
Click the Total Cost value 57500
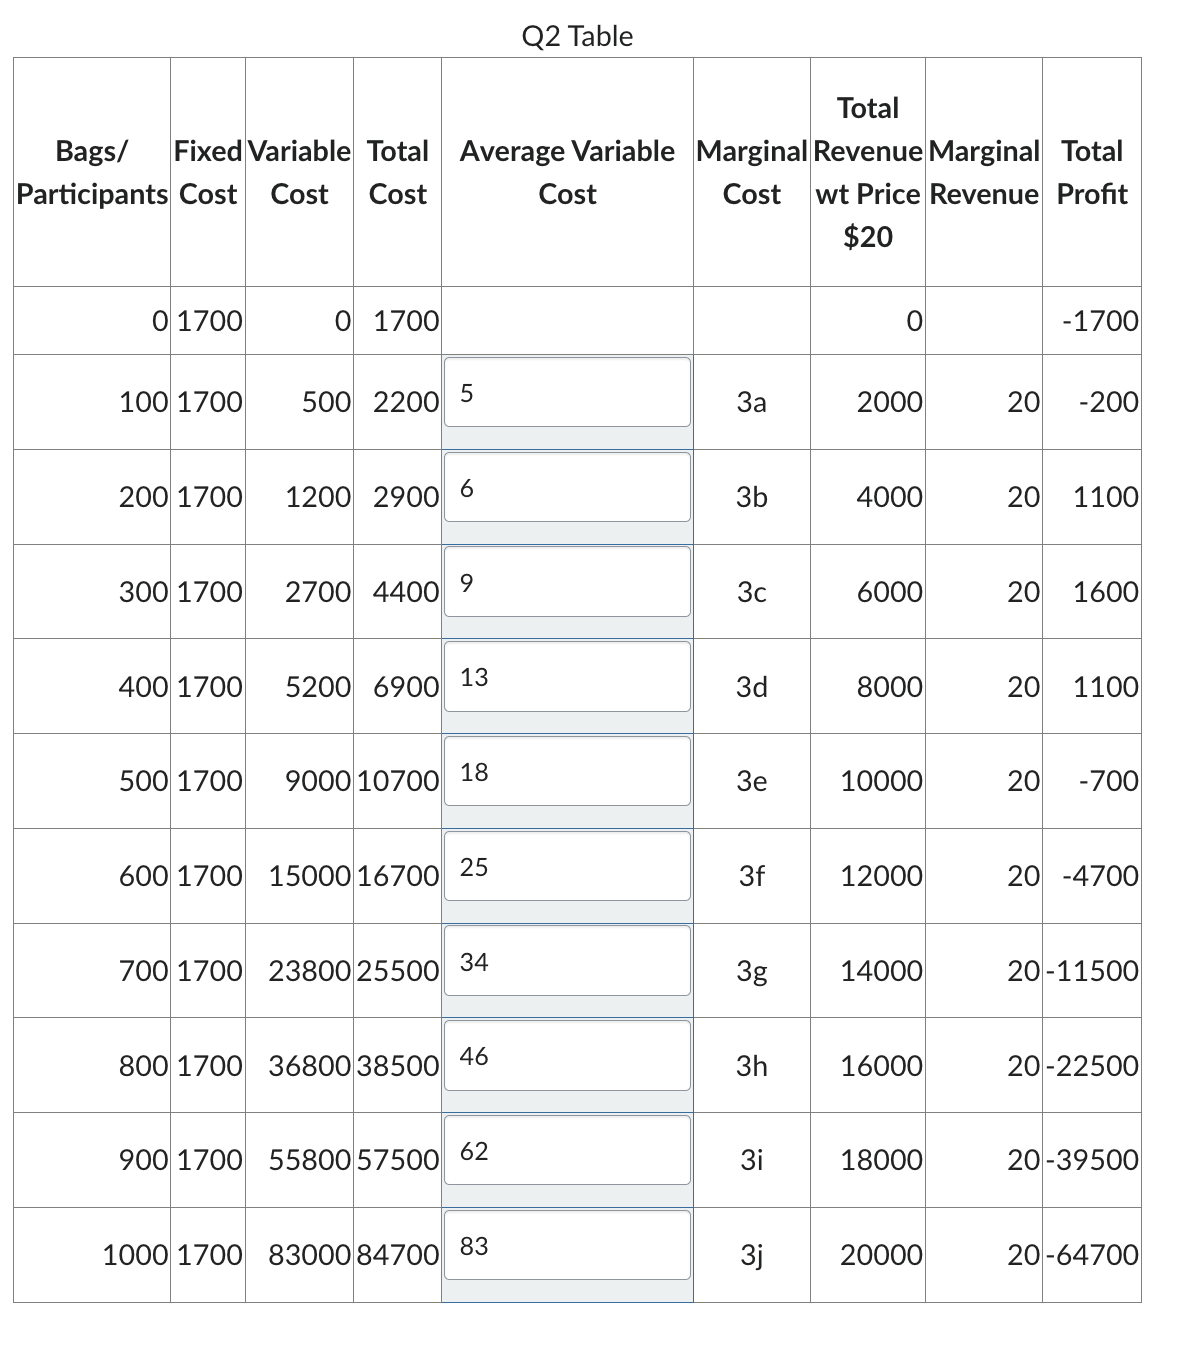click(398, 1160)
